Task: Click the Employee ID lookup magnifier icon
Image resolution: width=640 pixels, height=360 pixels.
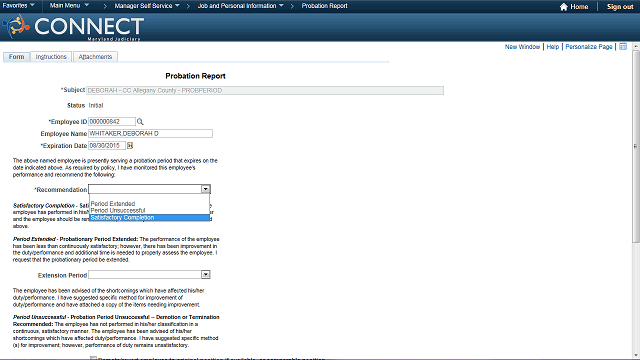Action: coord(140,122)
